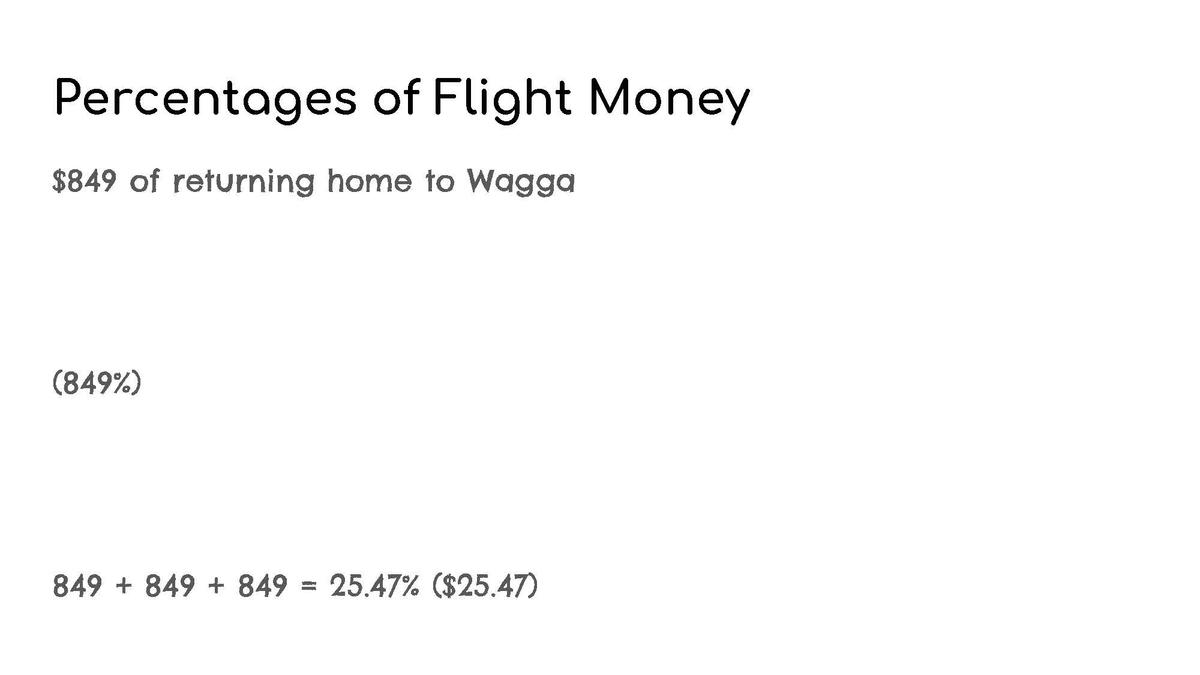Select the subtitle about returning home to Wagga
The width and height of the screenshot is (1200, 675).
click(314, 183)
